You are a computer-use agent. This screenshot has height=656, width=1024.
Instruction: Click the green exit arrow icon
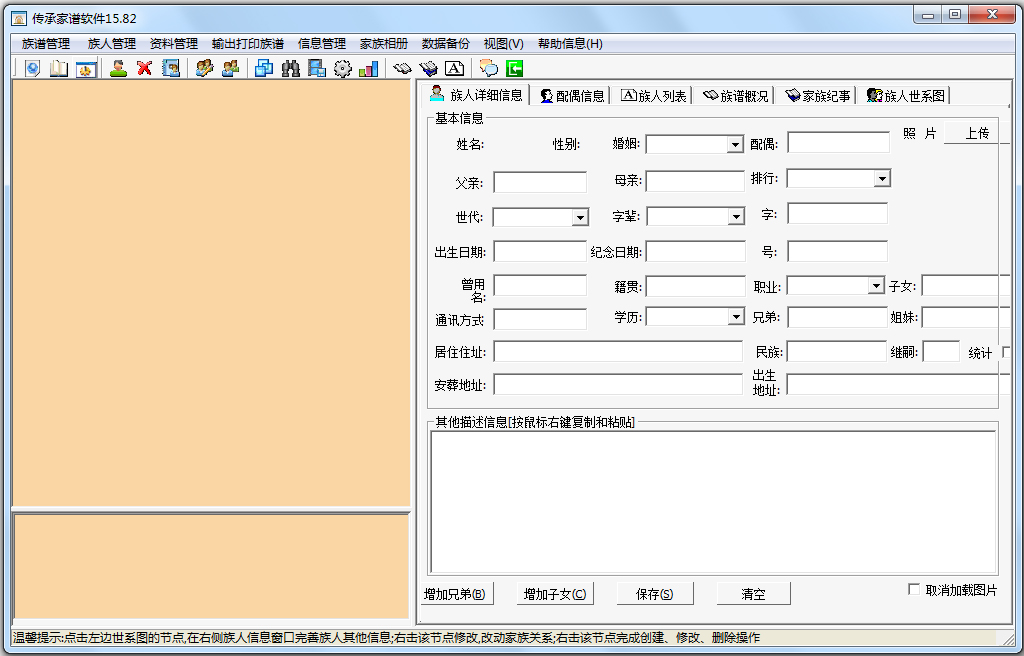tap(515, 68)
